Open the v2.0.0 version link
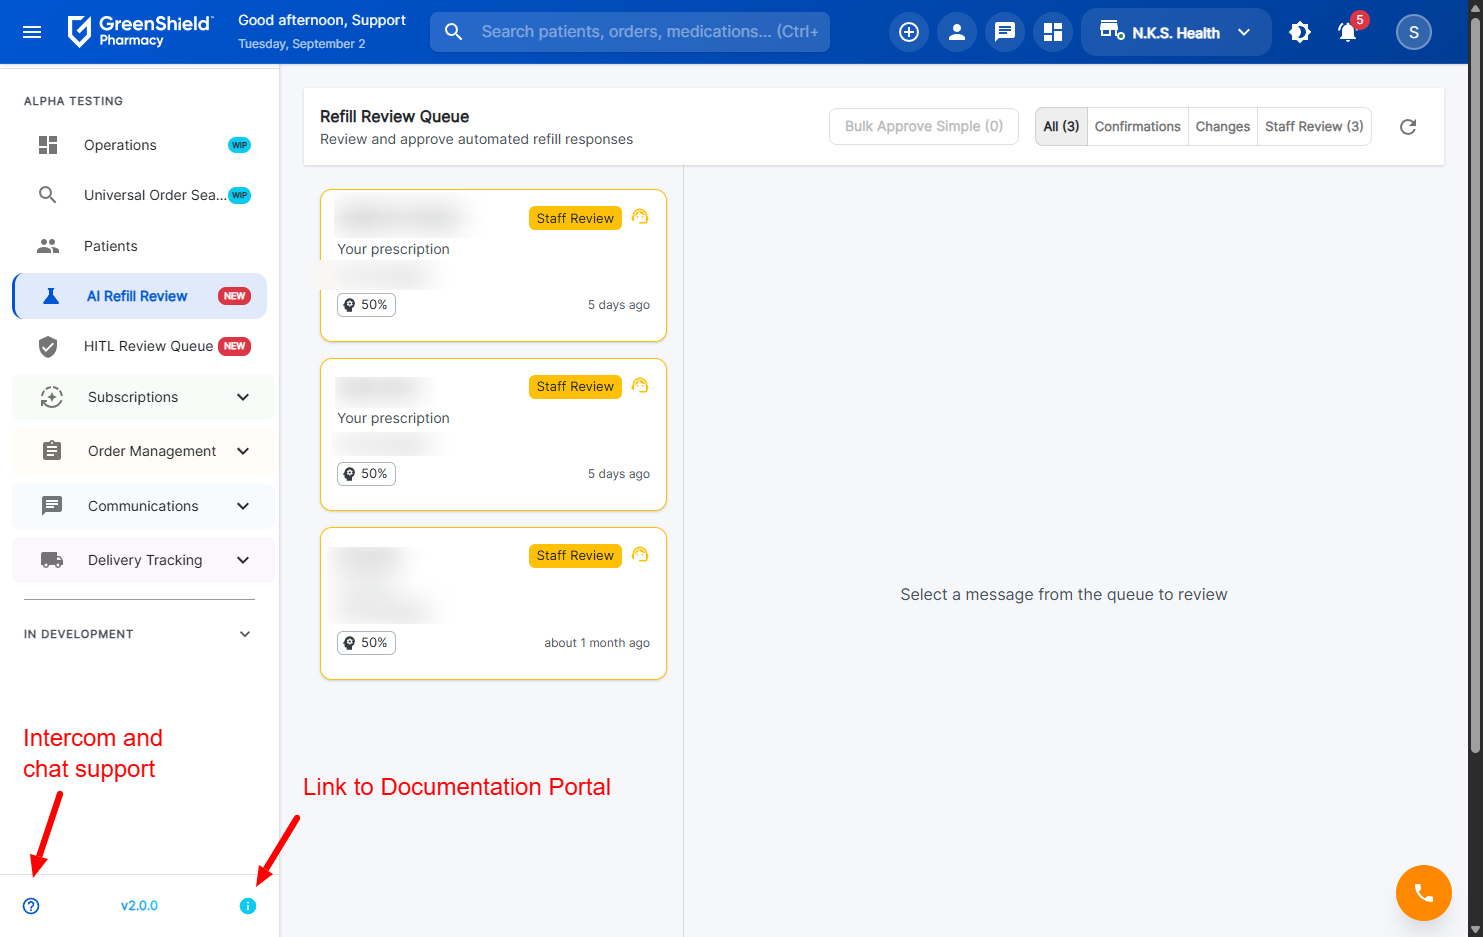1483x937 pixels. [139, 906]
